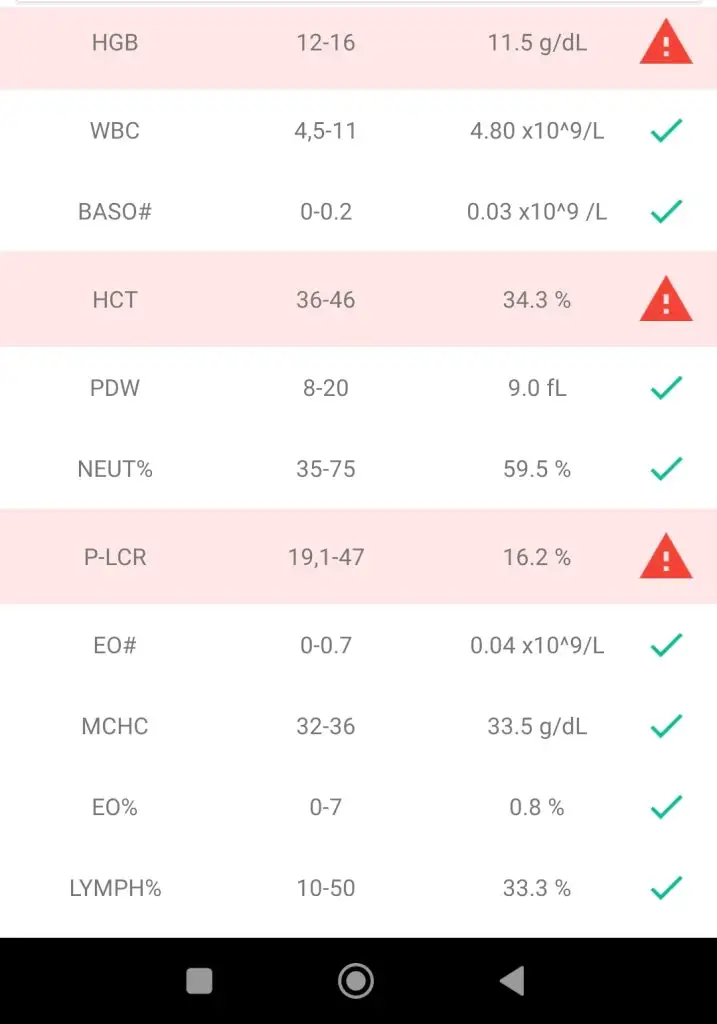The width and height of the screenshot is (717, 1024).
Task: Tap the green checkmark beside NEUT%
Action: pos(666,469)
